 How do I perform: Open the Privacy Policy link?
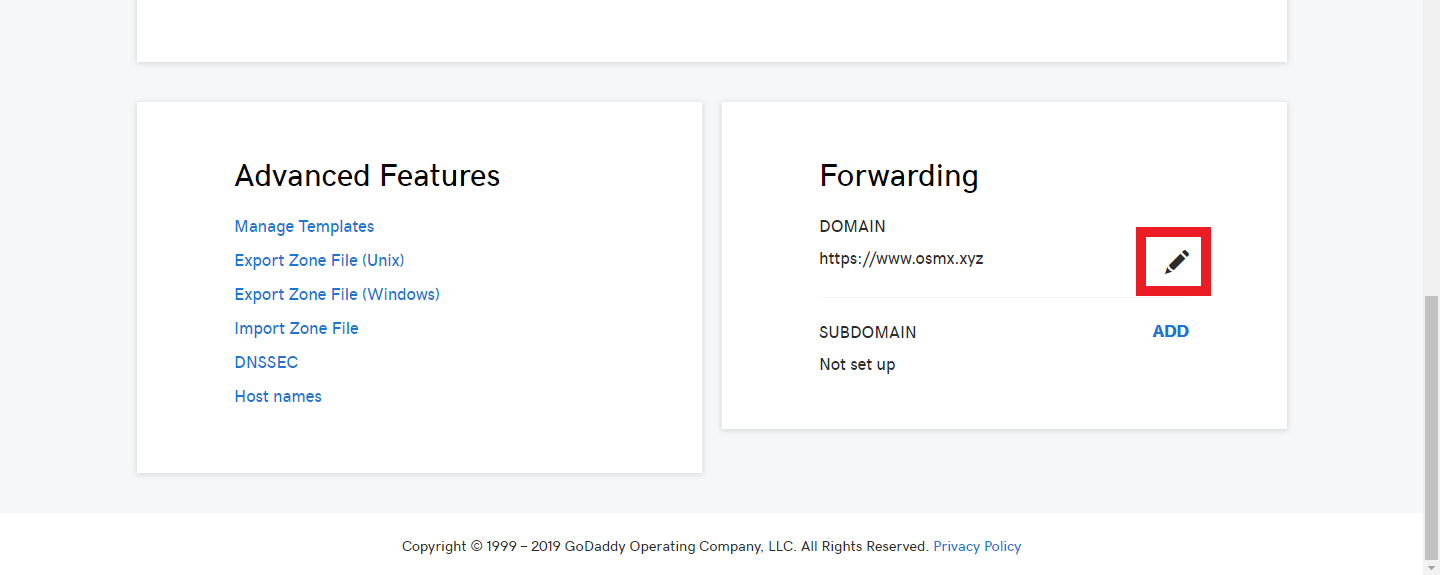[x=977, y=547]
